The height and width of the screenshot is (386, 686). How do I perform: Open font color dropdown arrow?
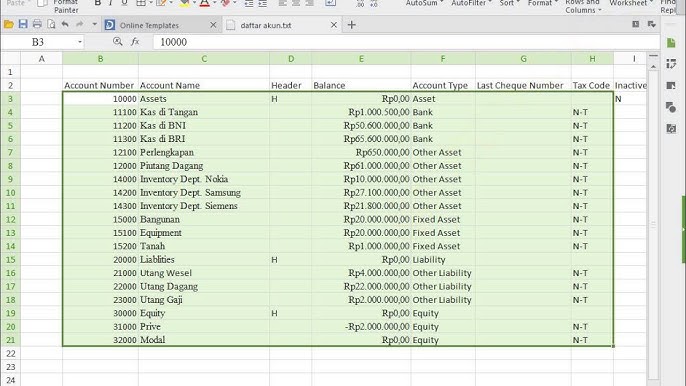coord(214,3)
